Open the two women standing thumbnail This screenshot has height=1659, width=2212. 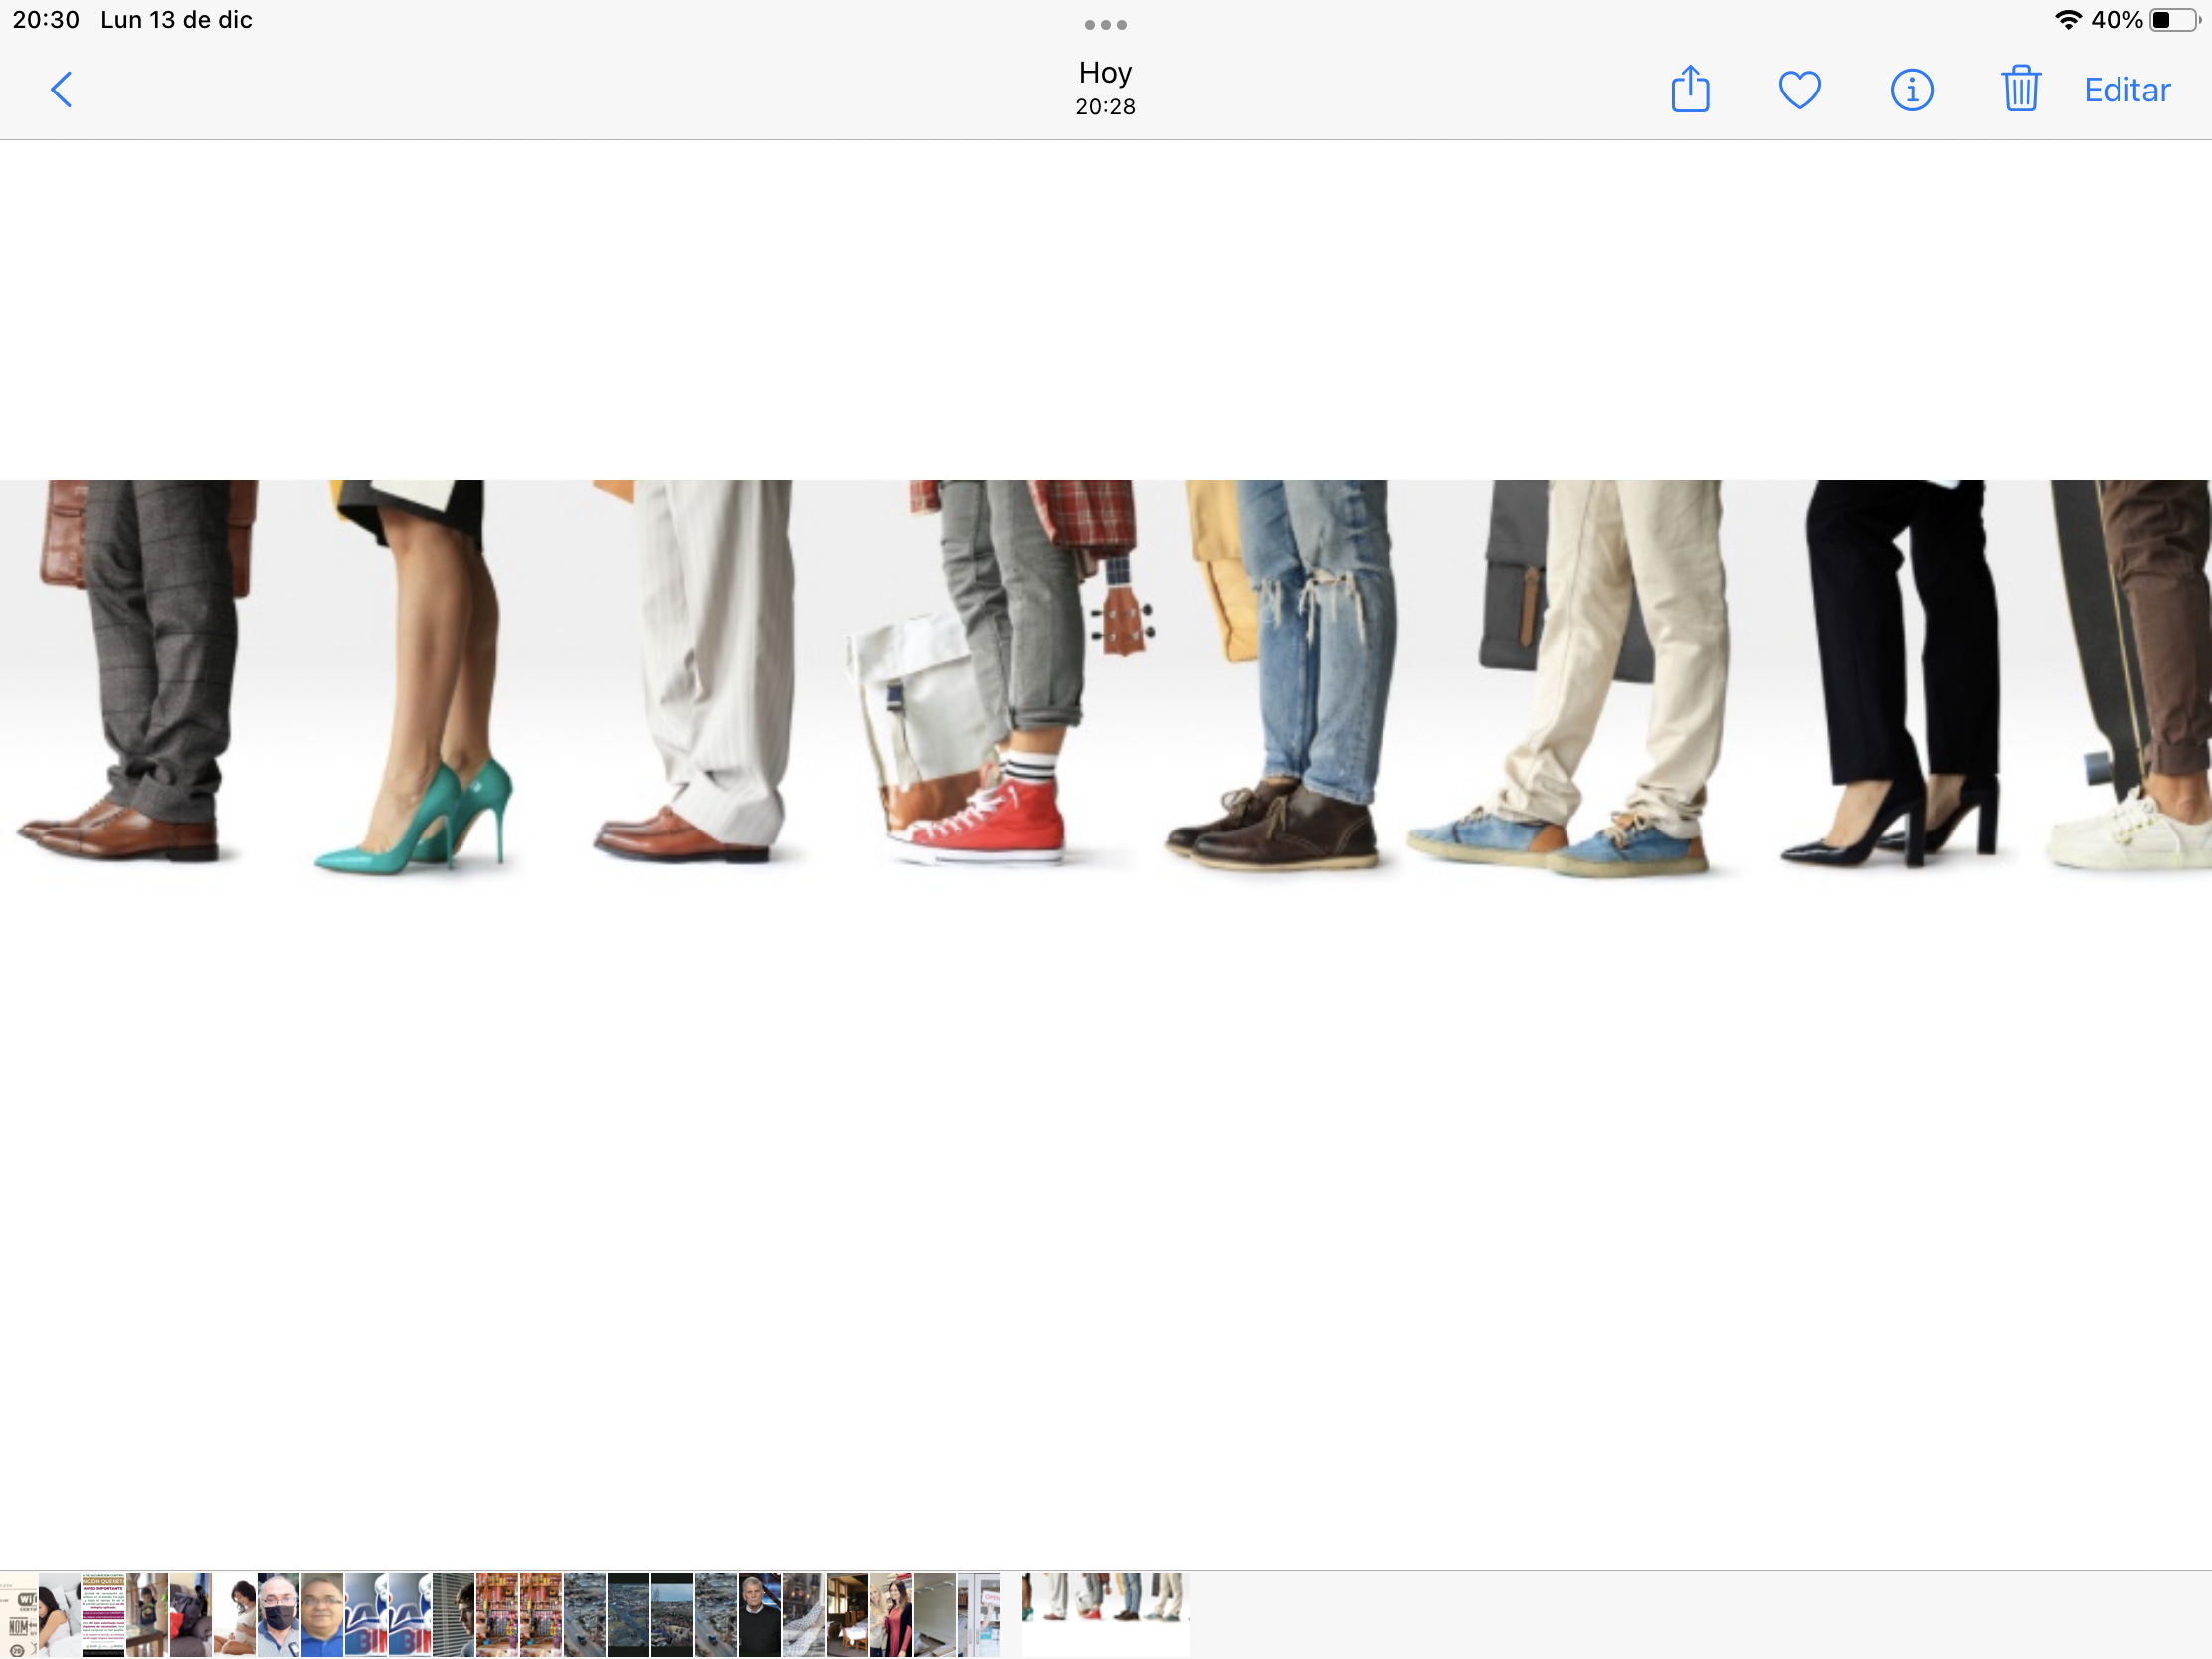pyautogui.click(x=890, y=1615)
